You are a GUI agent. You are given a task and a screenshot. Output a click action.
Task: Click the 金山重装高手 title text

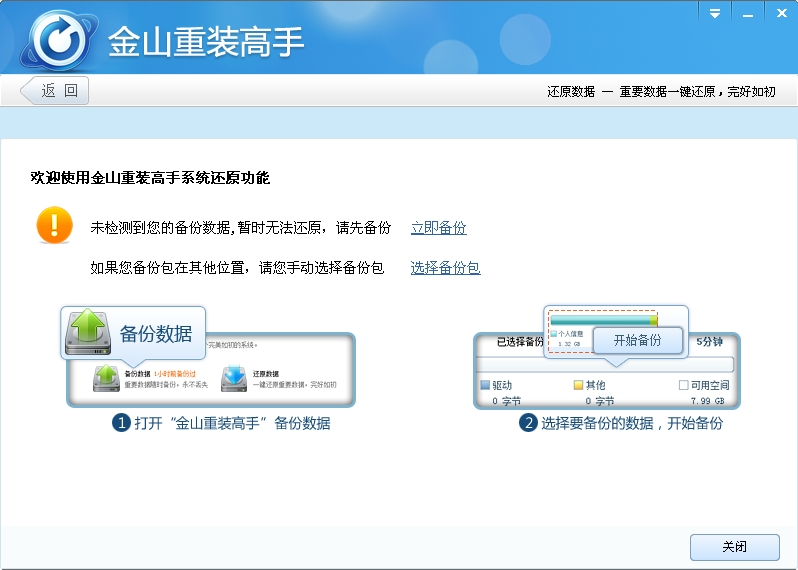206,41
